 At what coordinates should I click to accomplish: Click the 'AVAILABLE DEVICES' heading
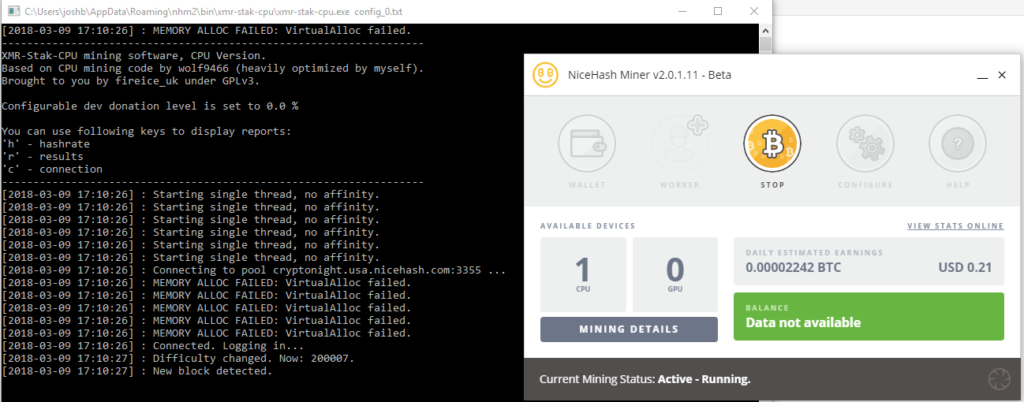pyautogui.click(x=588, y=226)
